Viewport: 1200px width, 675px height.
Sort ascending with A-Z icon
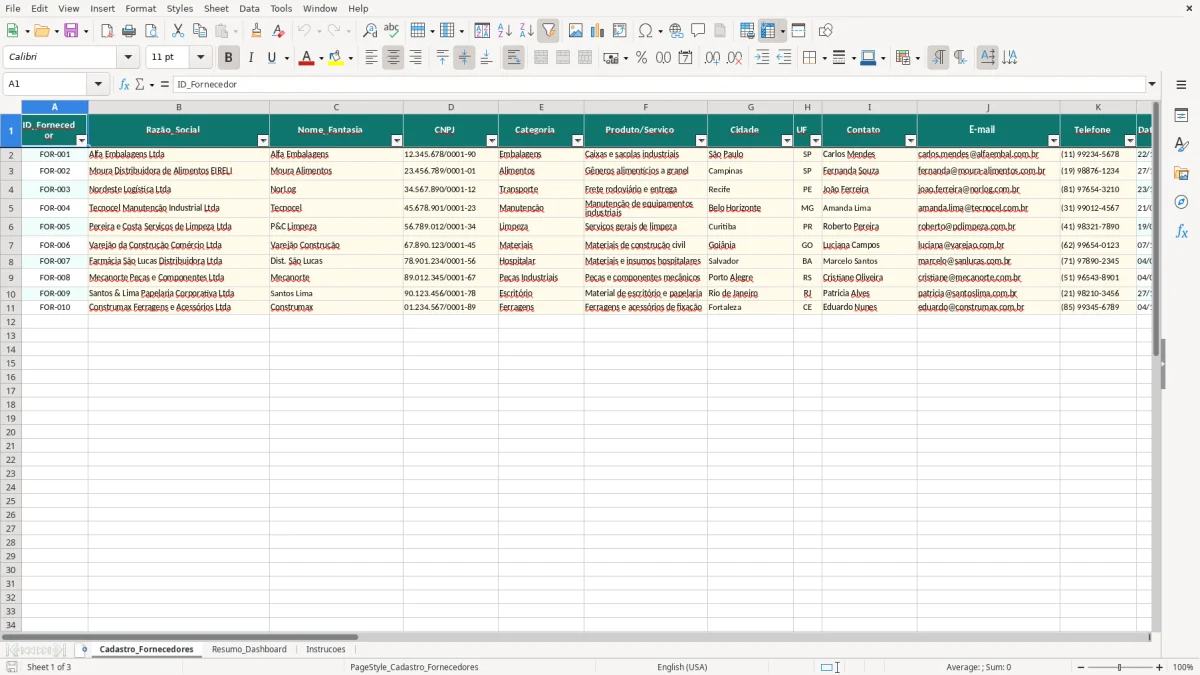[505, 31]
